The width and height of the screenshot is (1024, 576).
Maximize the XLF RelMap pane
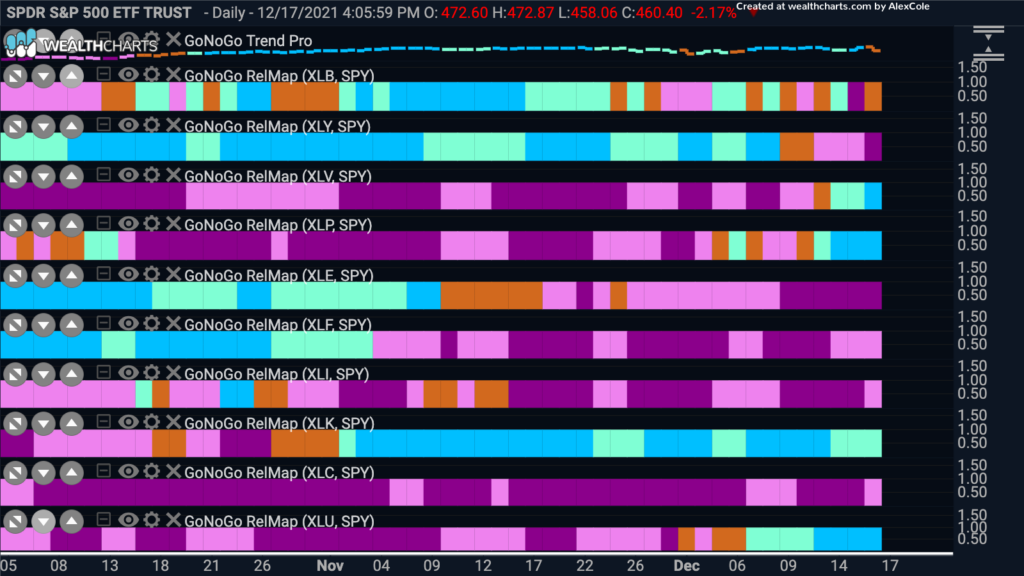coord(15,325)
